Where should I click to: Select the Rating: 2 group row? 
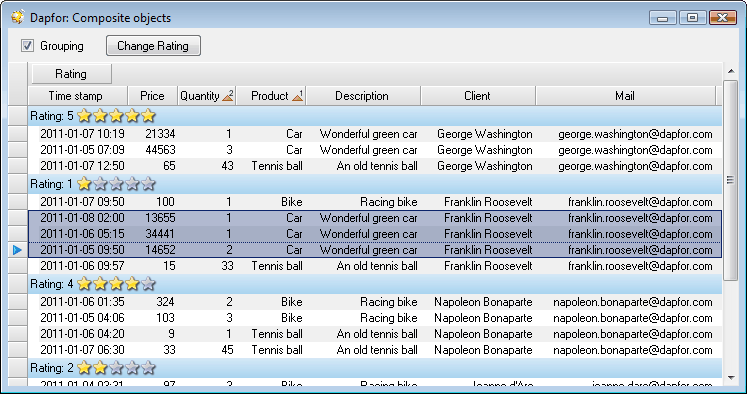(x=374, y=368)
